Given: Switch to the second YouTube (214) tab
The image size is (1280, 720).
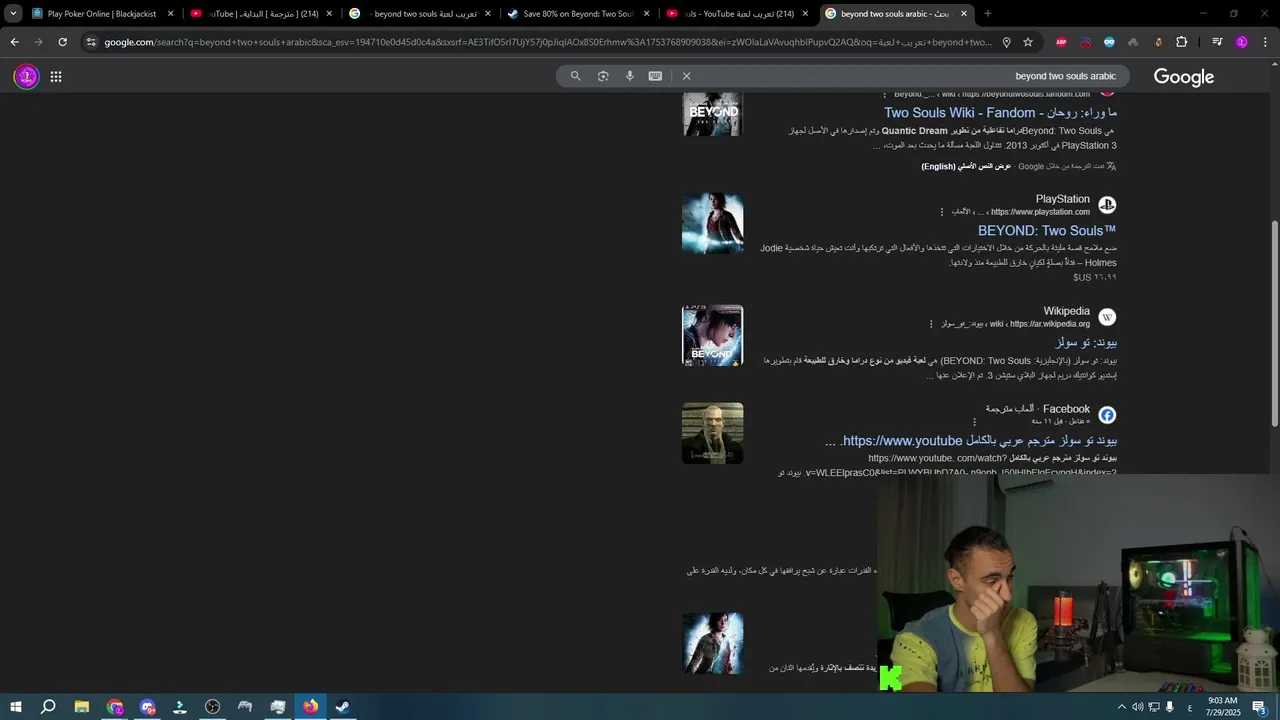Looking at the screenshot, I should (x=738, y=14).
